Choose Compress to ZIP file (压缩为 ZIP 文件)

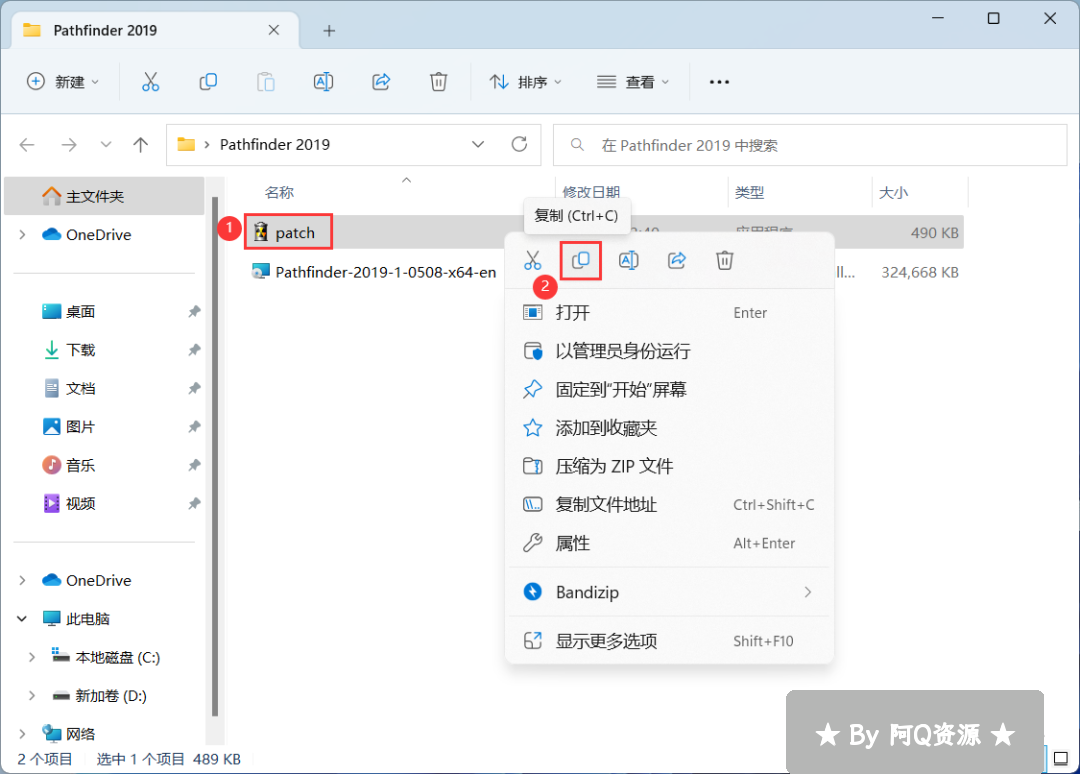(669, 466)
